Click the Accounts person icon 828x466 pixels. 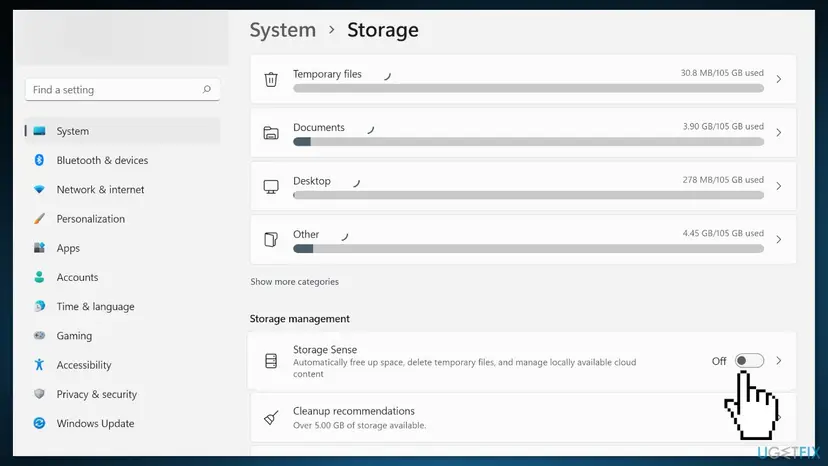click(x=39, y=277)
